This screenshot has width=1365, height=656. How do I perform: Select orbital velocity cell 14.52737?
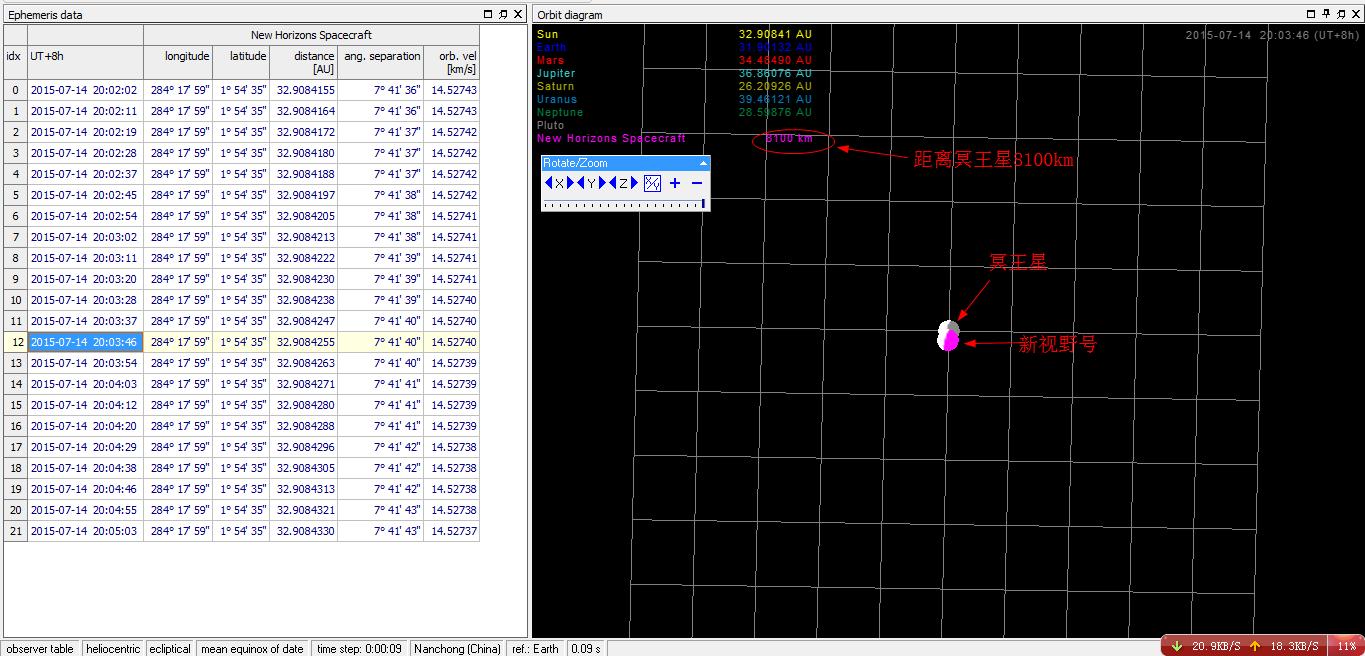pyautogui.click(x=452, y=531)
